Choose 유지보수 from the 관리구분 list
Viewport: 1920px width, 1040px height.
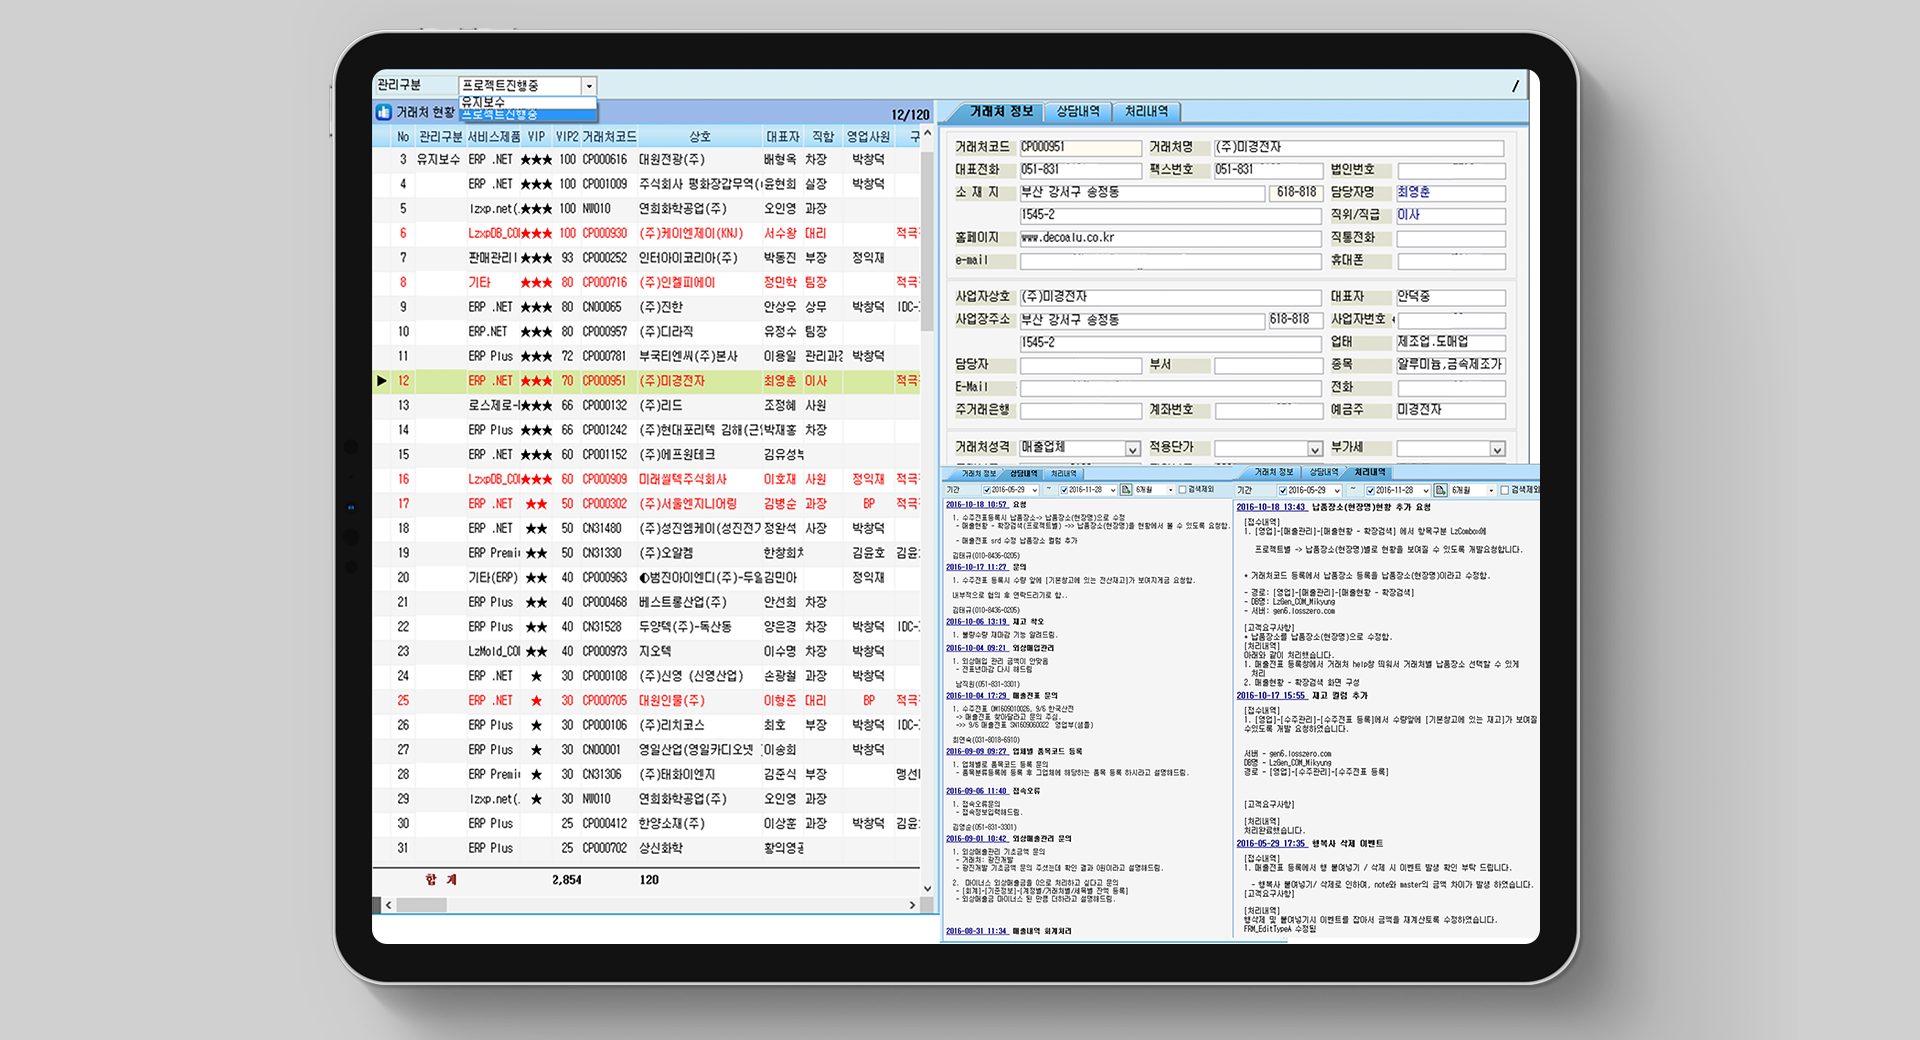point(527,102)
